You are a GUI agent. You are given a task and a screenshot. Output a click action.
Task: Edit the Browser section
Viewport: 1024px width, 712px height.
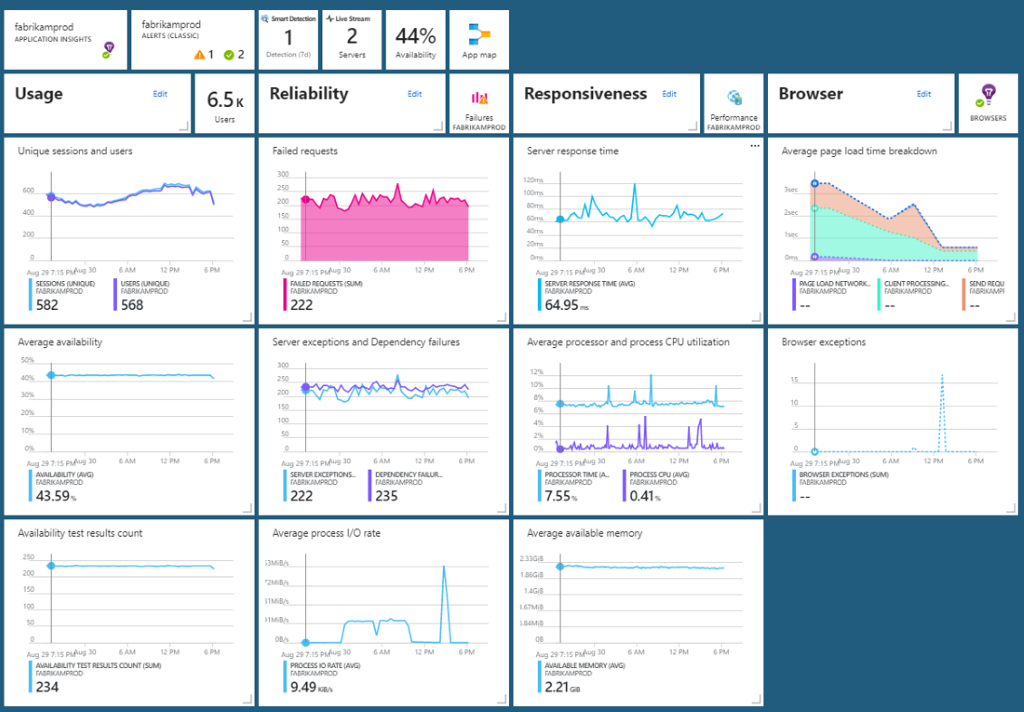pyautogui.click(x=923, y=93)
